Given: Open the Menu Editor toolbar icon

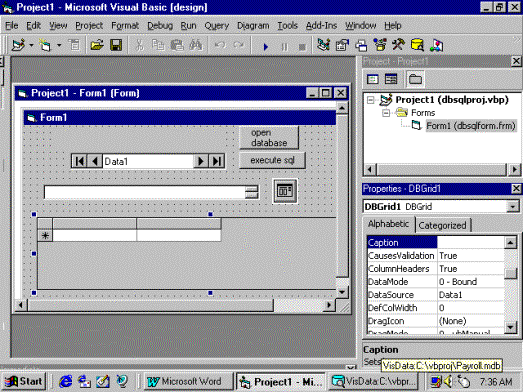Looking at the screenshot, I should tap(74, 45).
